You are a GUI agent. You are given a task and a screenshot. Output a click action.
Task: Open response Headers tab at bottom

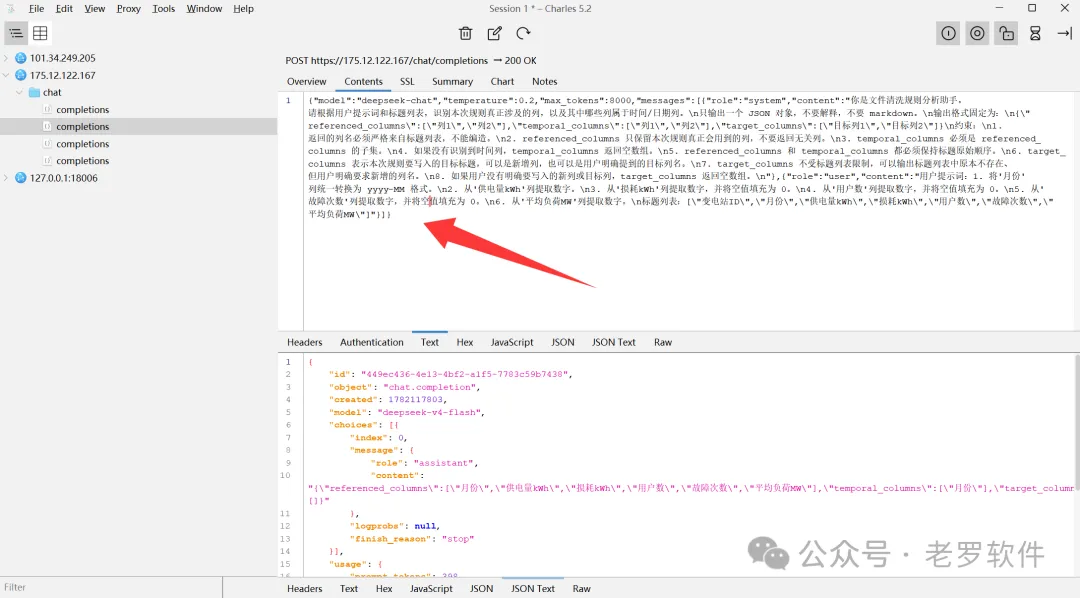(304, 589)
